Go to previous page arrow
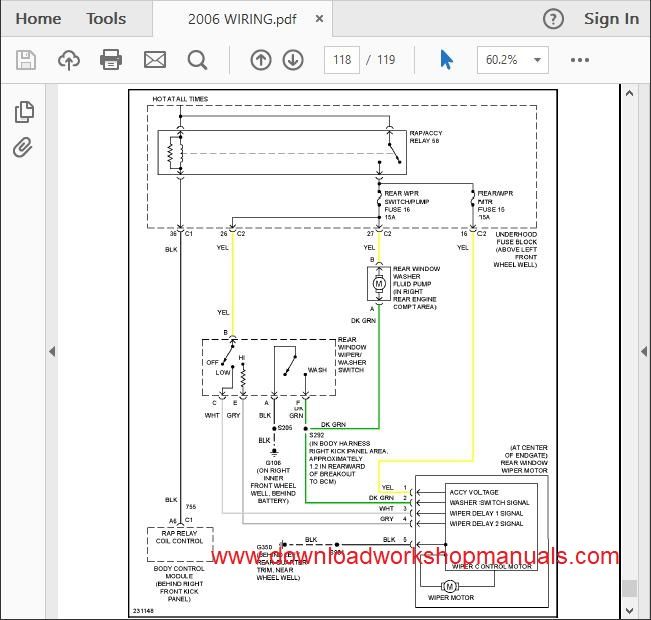The image size is (651, 620). click(x=261, y=60)
